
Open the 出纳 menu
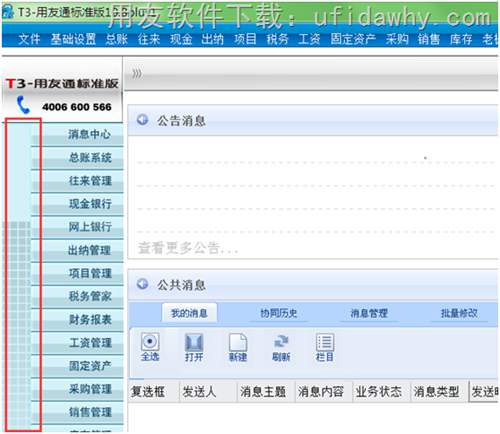[212, 39]
